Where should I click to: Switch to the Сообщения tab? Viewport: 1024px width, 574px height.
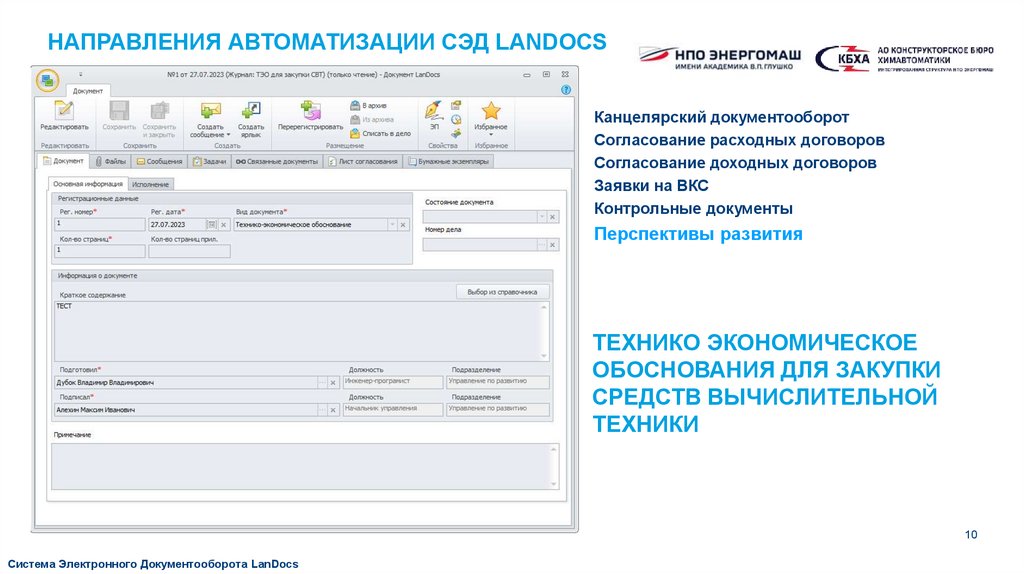(159, 161)
